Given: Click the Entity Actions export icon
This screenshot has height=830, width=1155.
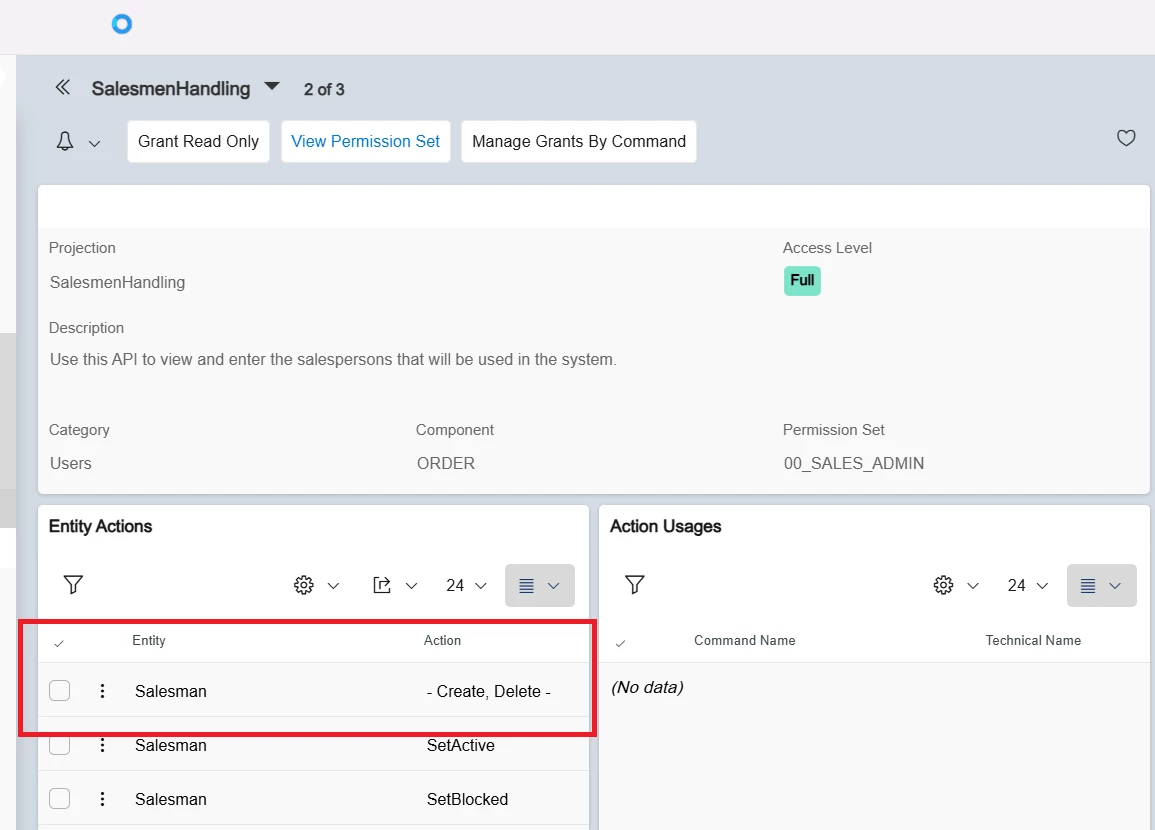Looking at the screenshot, I should [382, 585].
